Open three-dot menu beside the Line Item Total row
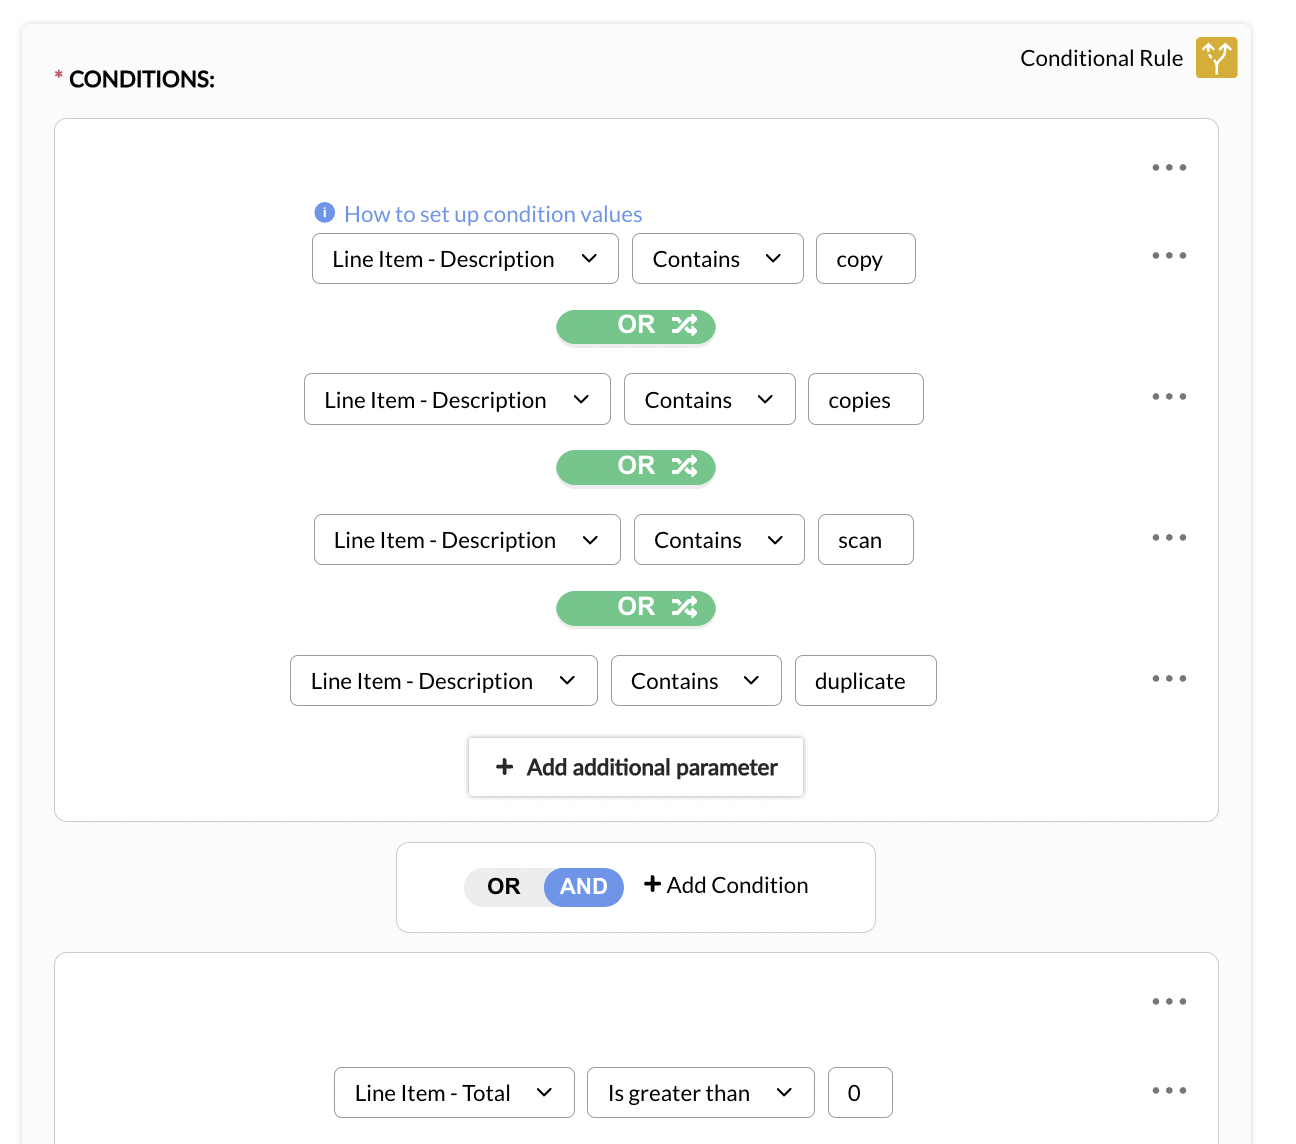 coord(1168,1091)
